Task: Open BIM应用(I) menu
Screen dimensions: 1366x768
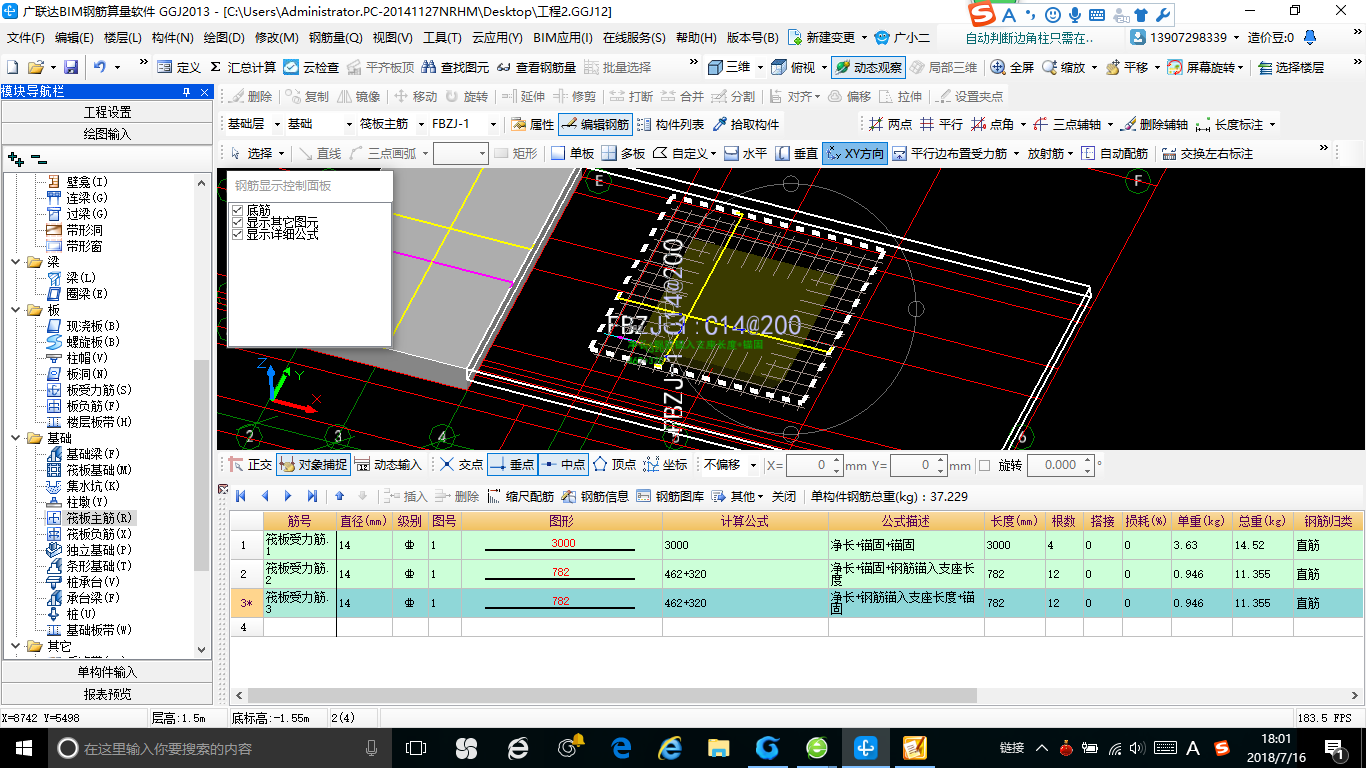Action: click(562, 37)
